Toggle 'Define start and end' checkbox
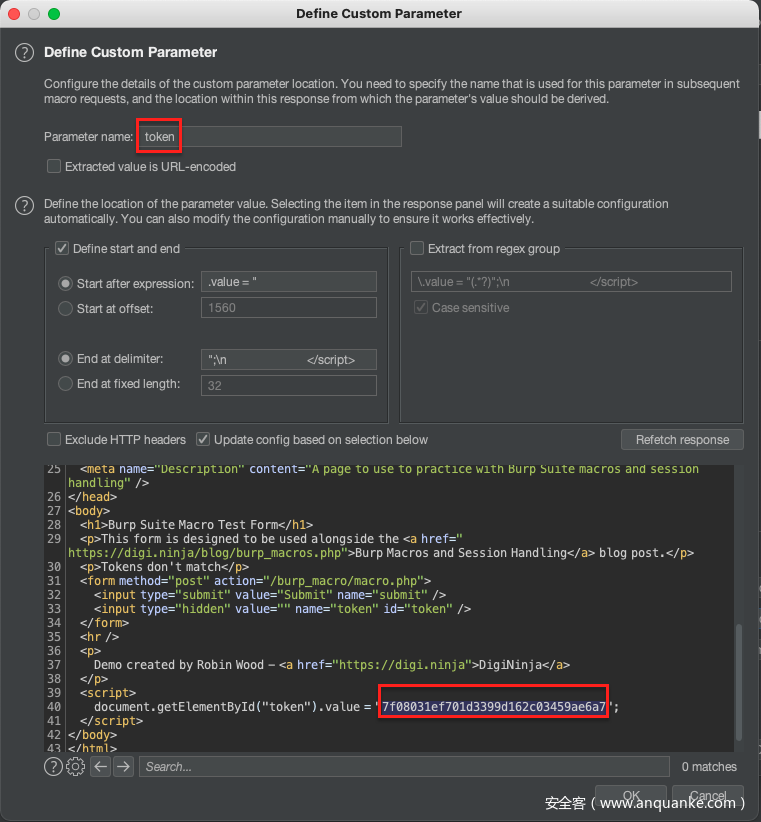The height and width of the screenshot is (822, 761). [62, 249]
